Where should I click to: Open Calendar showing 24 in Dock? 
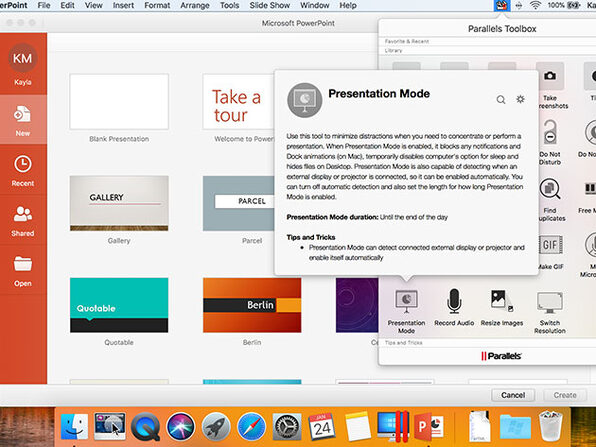322,426
